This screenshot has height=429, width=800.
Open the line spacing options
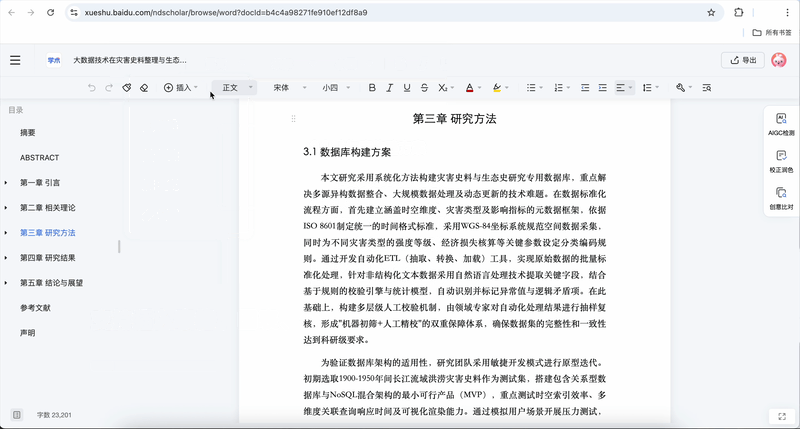point(651,88)
